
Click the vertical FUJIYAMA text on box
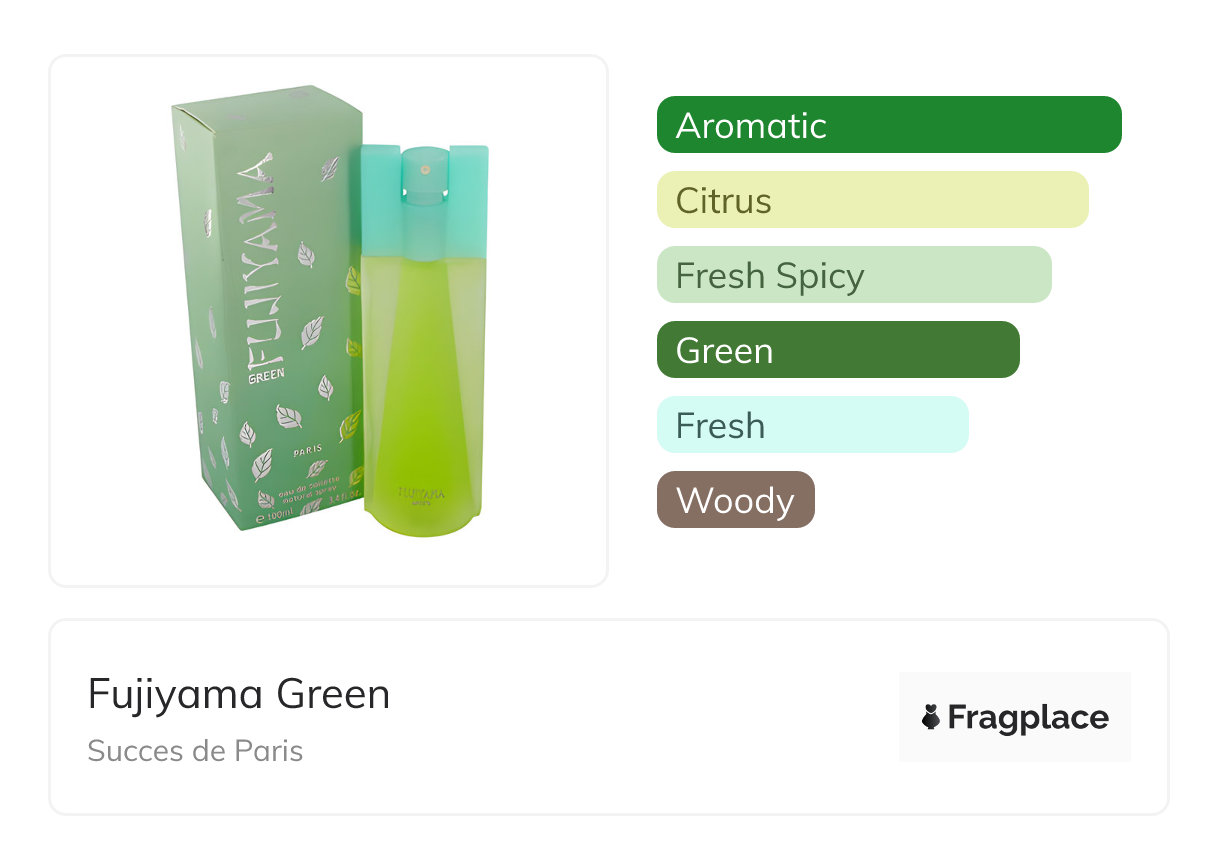pos(257,260)
